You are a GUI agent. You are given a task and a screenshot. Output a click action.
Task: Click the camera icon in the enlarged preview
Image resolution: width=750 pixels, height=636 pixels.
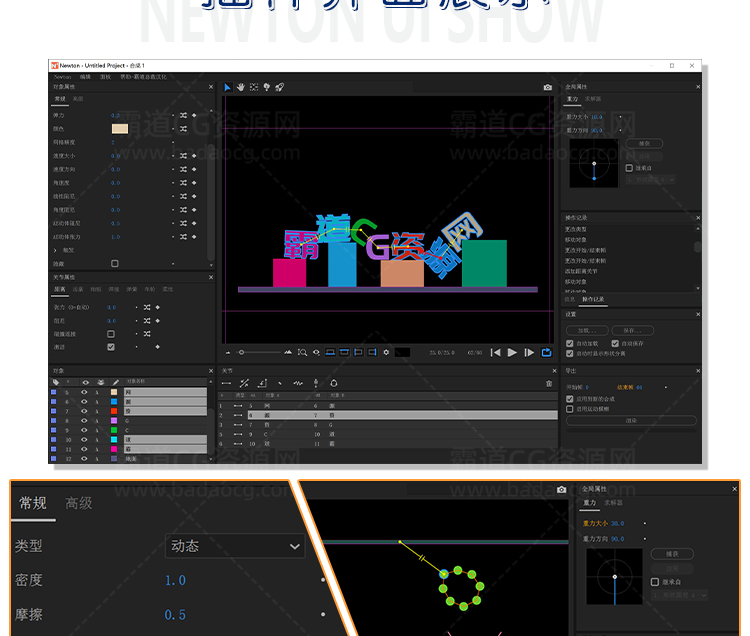(x=562, y=490)
